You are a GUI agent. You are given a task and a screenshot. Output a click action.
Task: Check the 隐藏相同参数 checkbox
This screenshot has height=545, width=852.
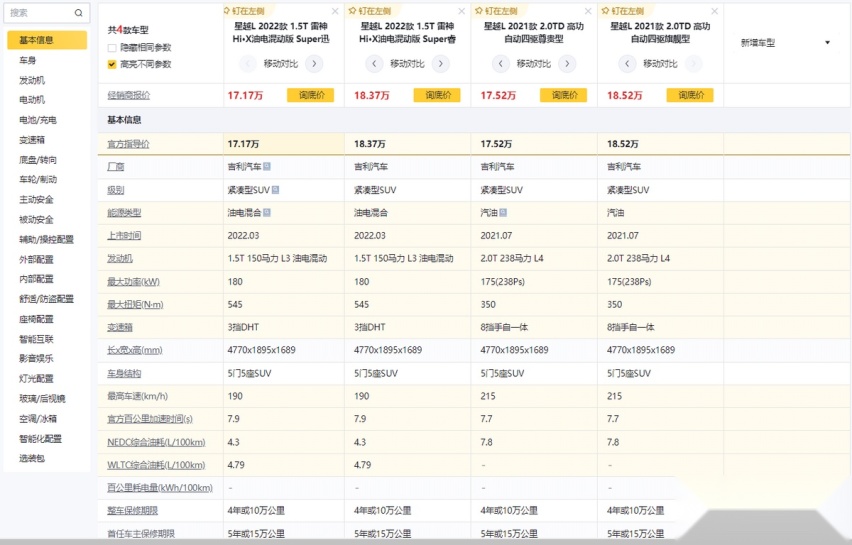(112, 48)
